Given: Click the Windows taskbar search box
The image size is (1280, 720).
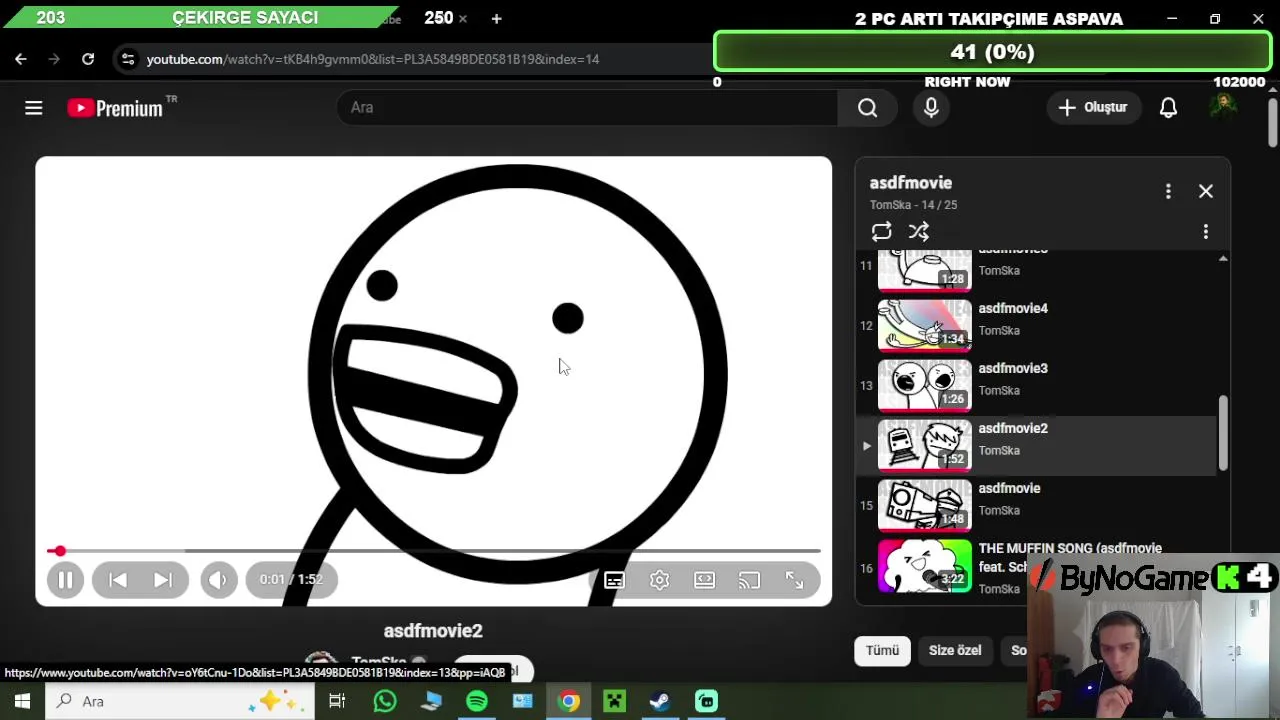Looking at the screenshot, I should 178,701.
